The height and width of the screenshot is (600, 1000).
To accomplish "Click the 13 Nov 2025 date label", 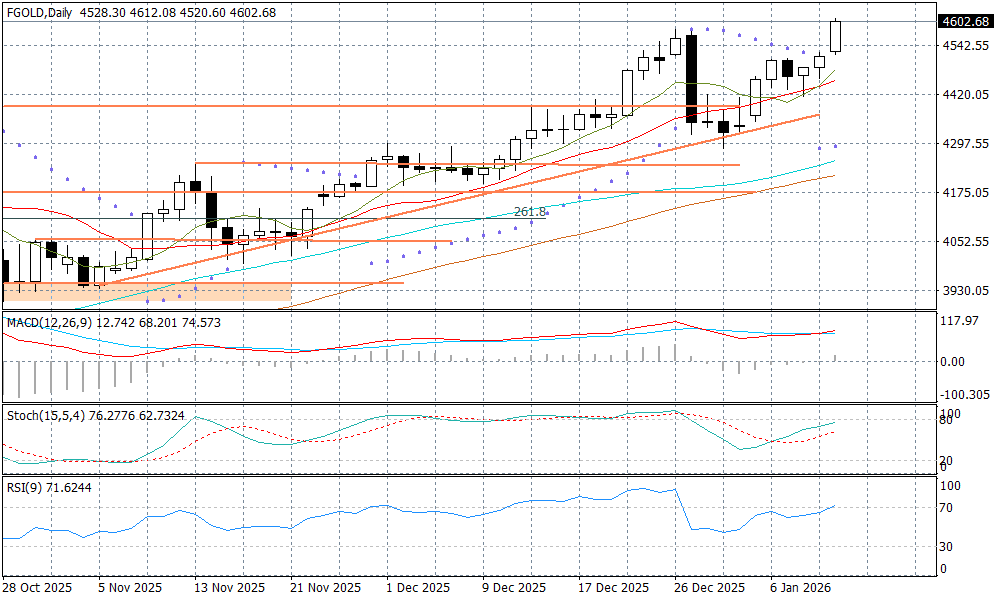I will click(x=228, y=587).
